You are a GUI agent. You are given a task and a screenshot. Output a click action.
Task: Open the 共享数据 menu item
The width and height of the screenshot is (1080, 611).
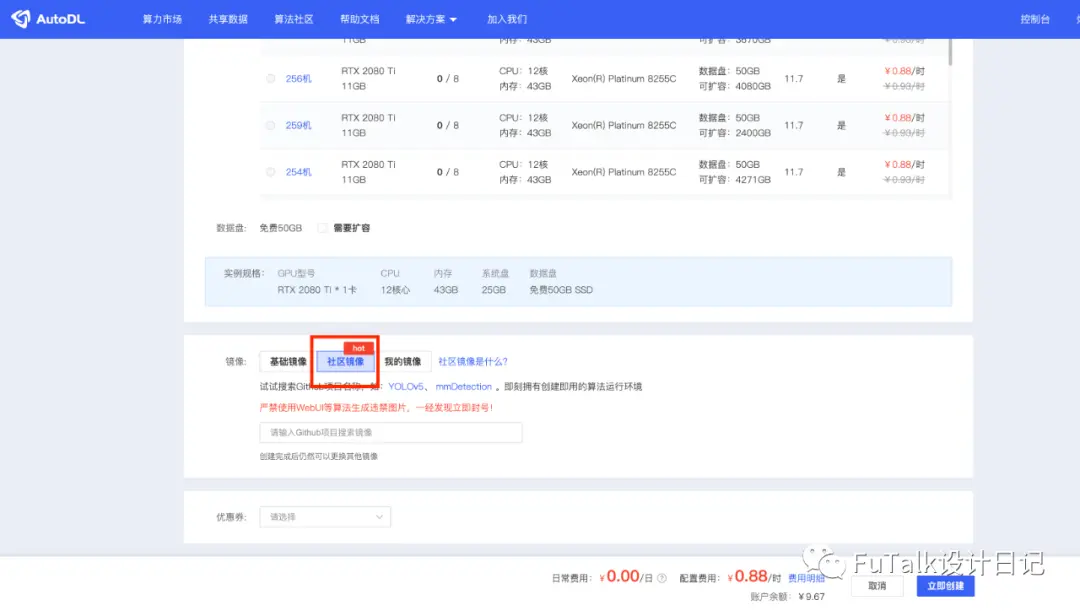pos(228,19)
